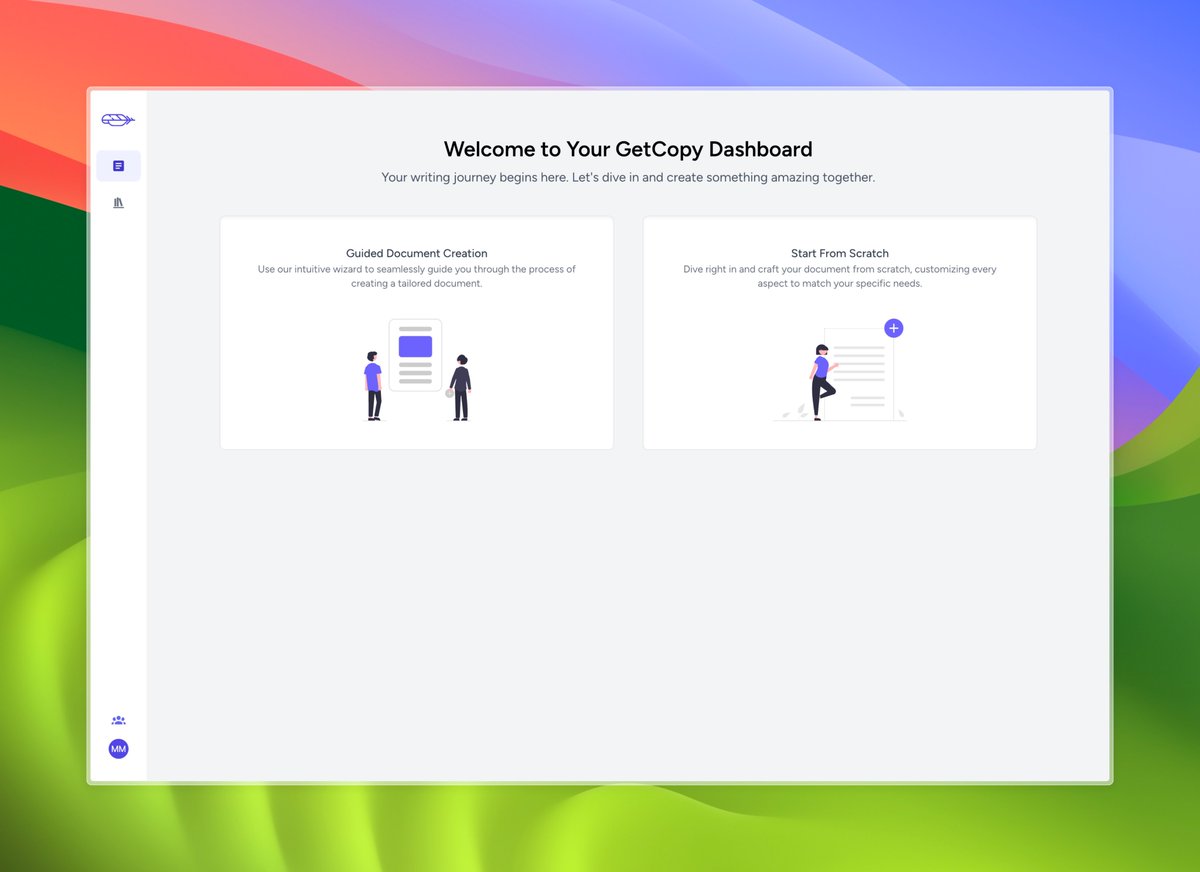Choose the Guided Document Creation card
Image resolution: width=1200 pixels, height=872 pixels.
(x=417, y=333)
